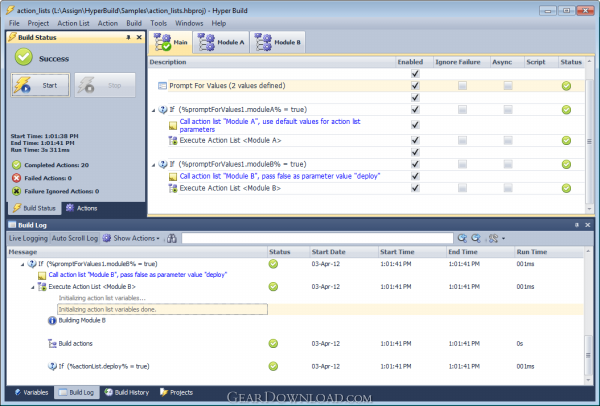Toggle Ignore Failure for Prompt For Values
Image resolution: width=600 pixels, height=406 pixels.
[462, 86]
